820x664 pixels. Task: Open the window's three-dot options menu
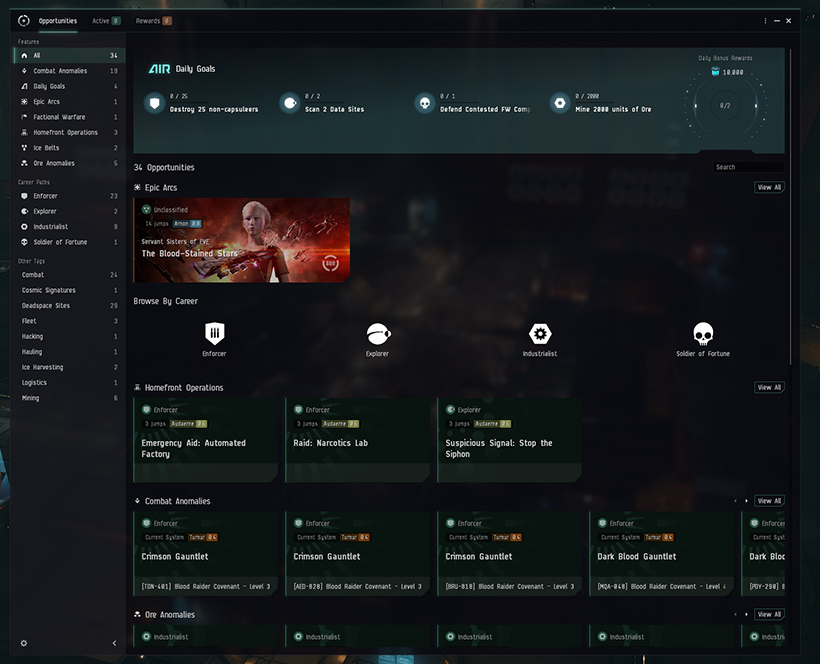(765, 21)
